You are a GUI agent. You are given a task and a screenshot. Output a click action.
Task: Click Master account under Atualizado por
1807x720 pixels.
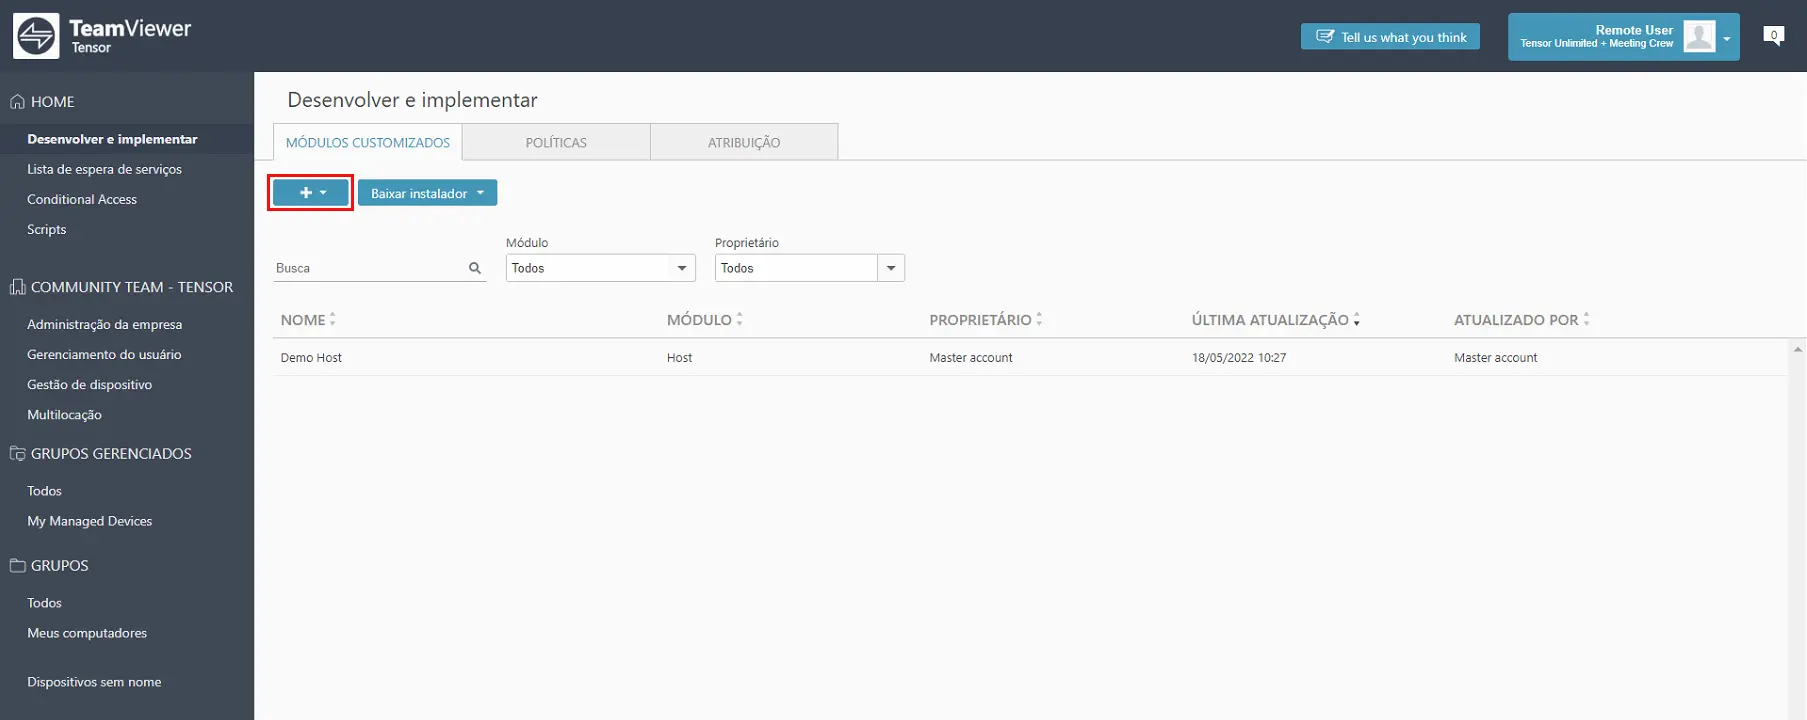[1495, 357]
